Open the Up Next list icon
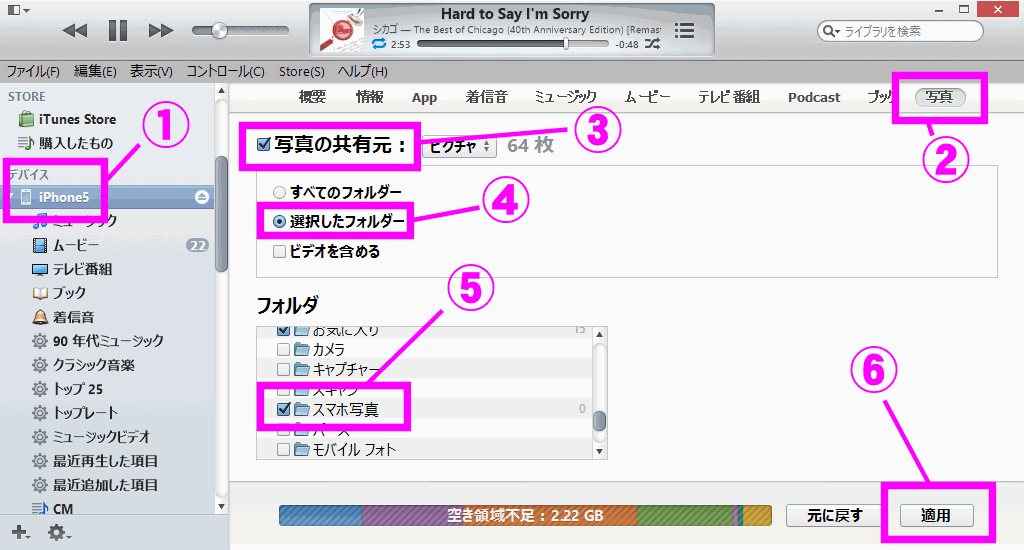The height and width of the screenshot is (550, 1024). (x=684, y=31)
